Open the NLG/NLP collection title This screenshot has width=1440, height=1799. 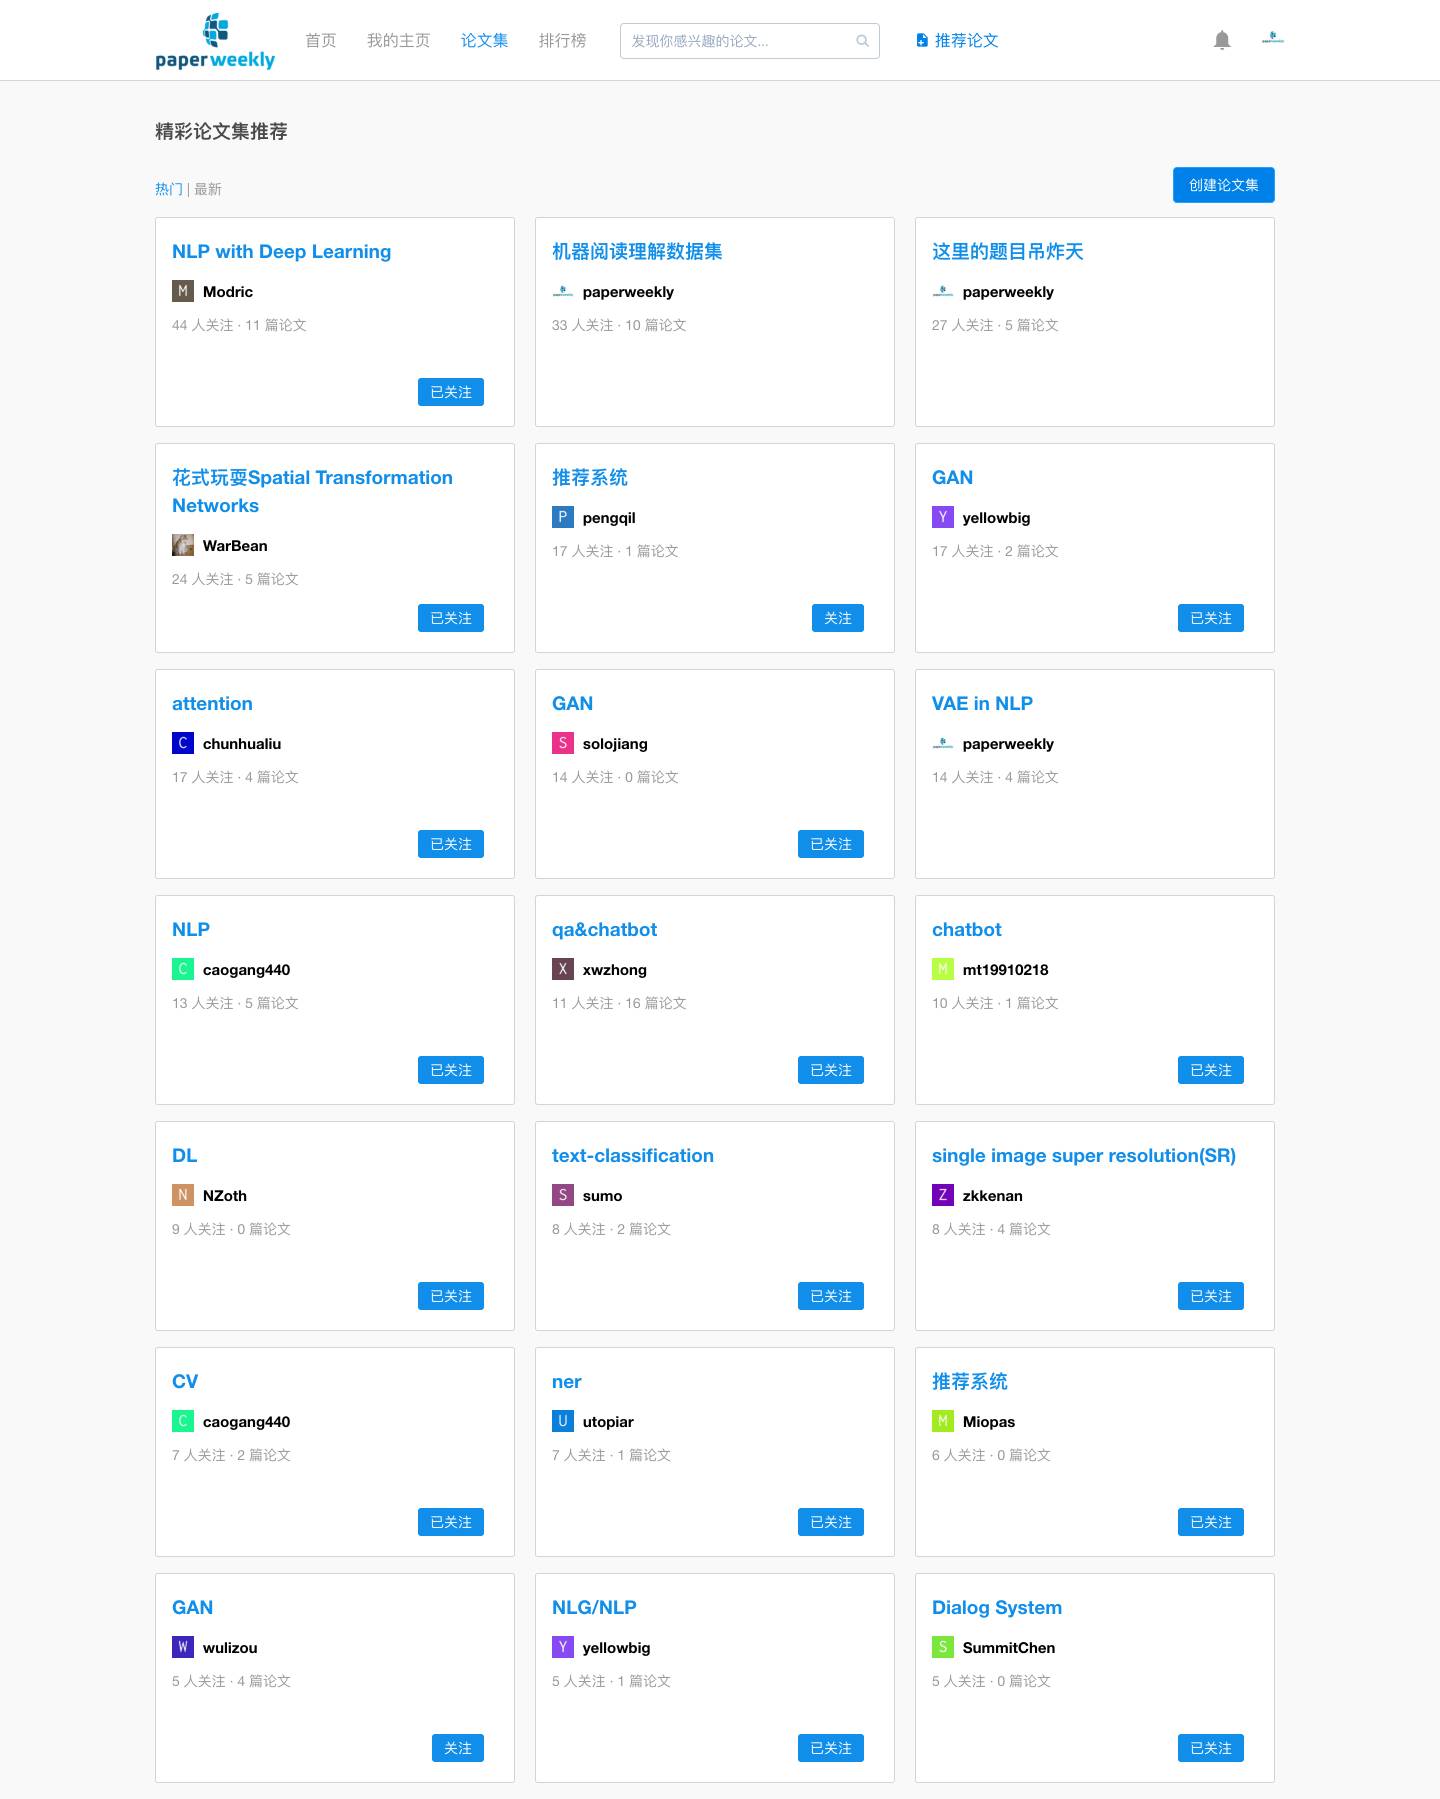[x=594, y=1608]
